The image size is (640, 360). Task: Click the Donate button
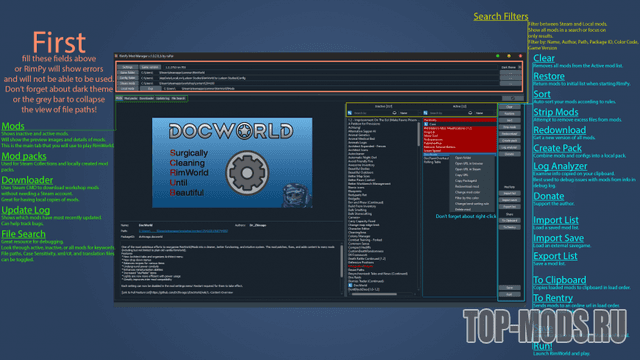click(x=509, y=154)
